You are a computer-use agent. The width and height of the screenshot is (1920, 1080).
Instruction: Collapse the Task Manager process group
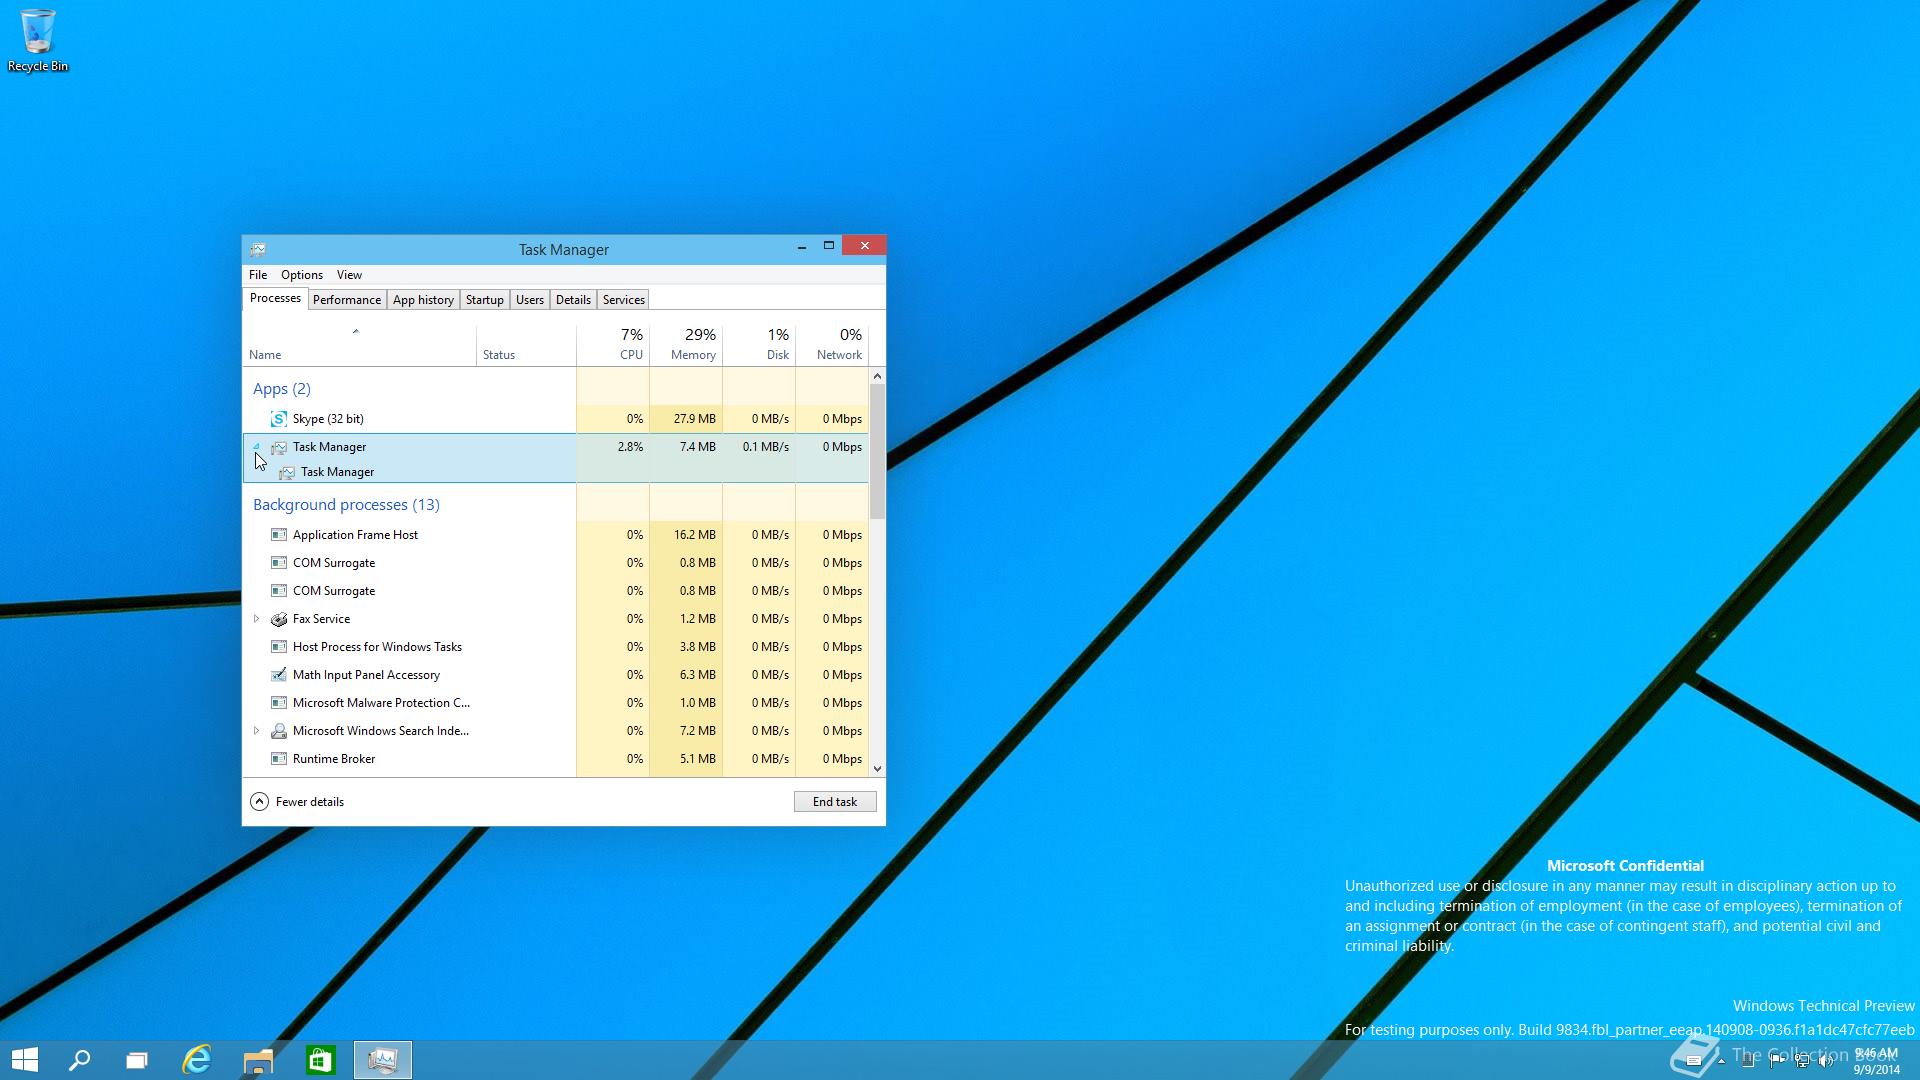point(257,447)
